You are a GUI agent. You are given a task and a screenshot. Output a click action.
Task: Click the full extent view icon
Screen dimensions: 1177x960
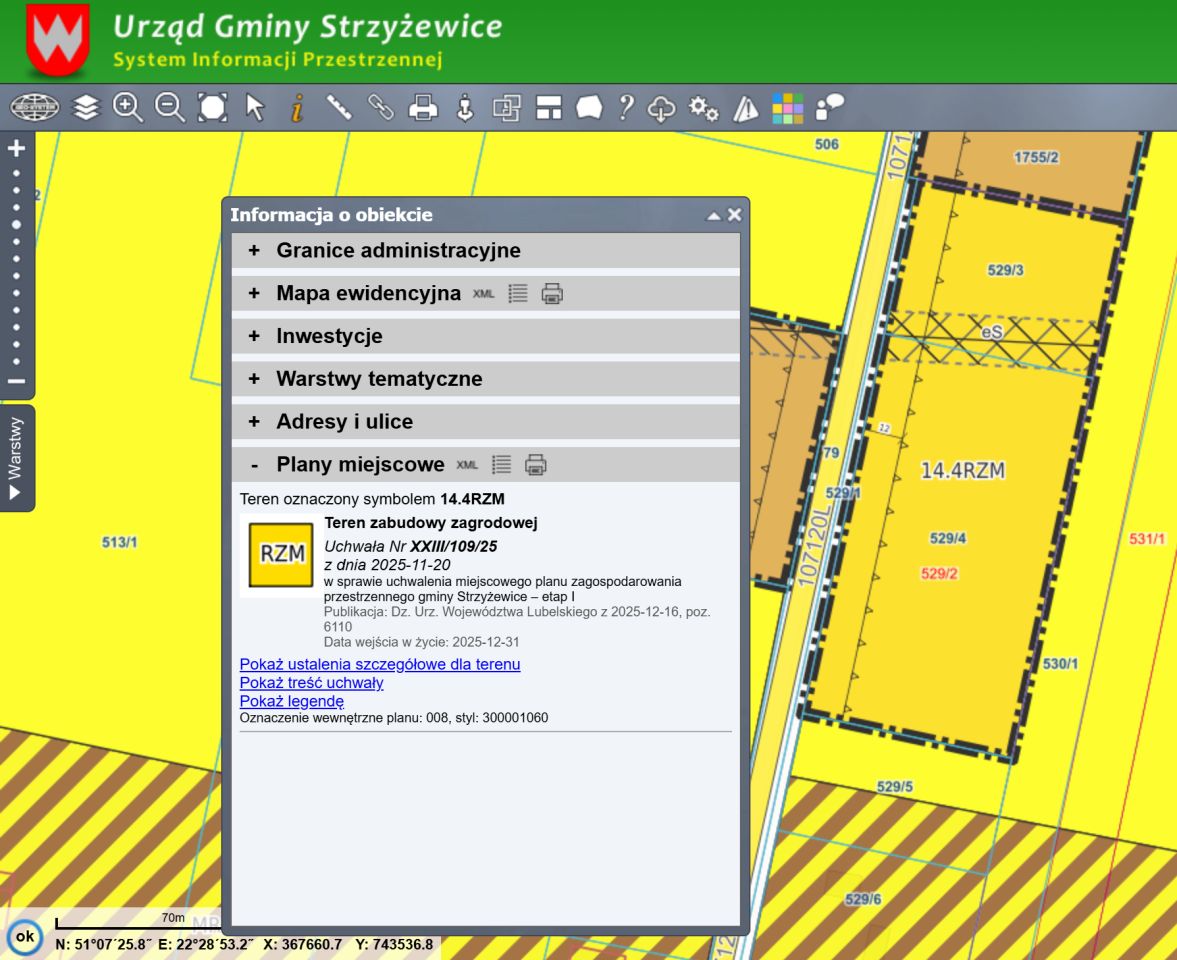[212, 108]
